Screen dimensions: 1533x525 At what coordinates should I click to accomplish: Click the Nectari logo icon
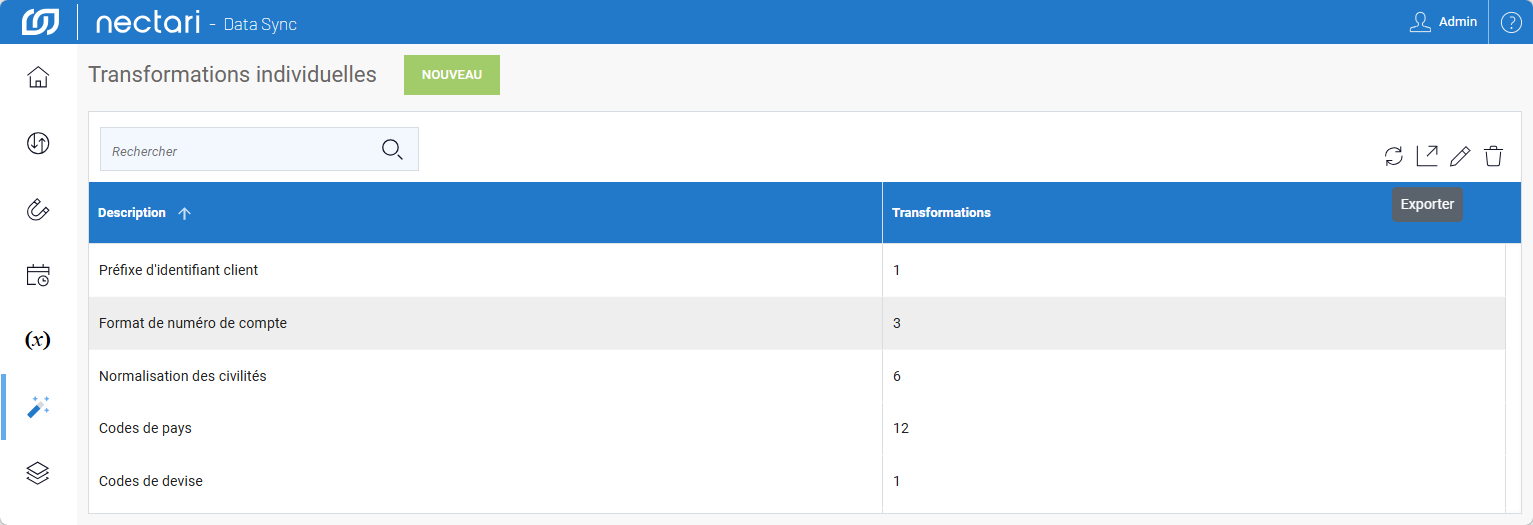[40, 22]
